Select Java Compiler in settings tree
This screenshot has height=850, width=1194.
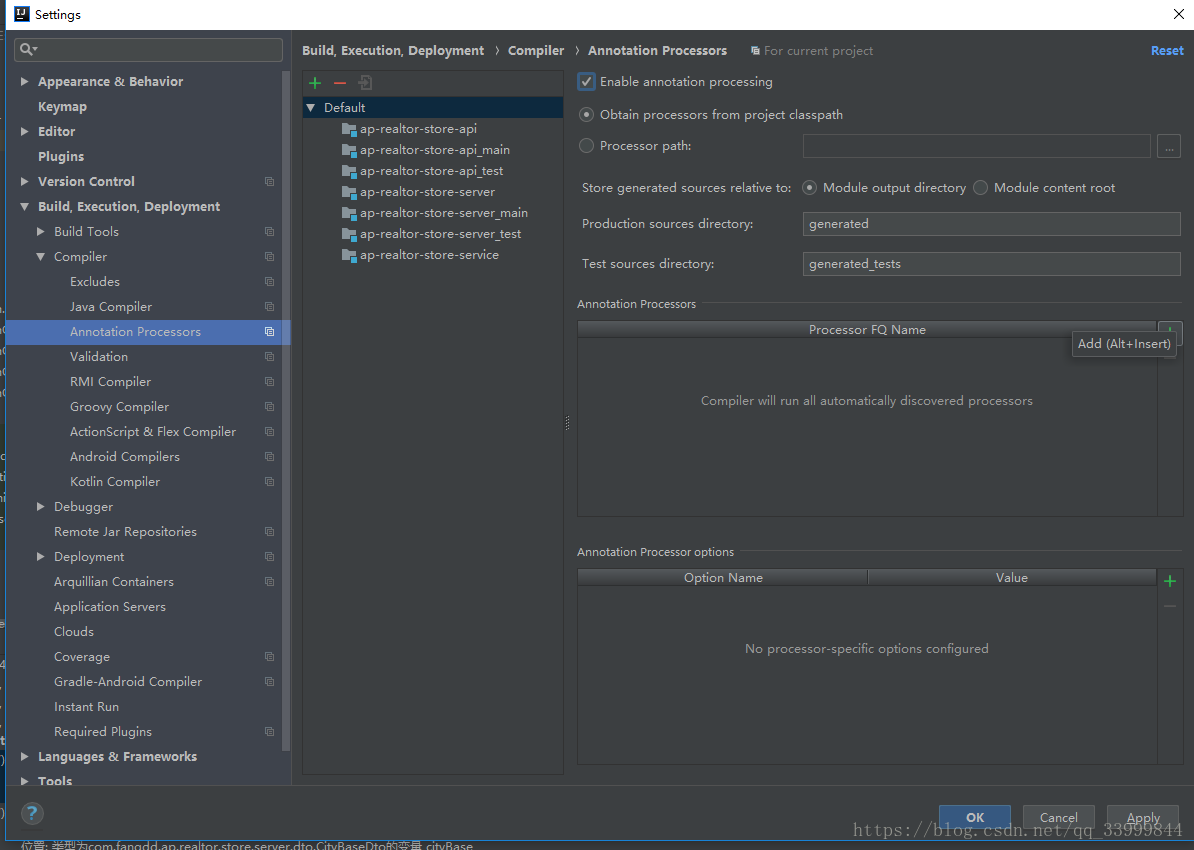(111, 306)
